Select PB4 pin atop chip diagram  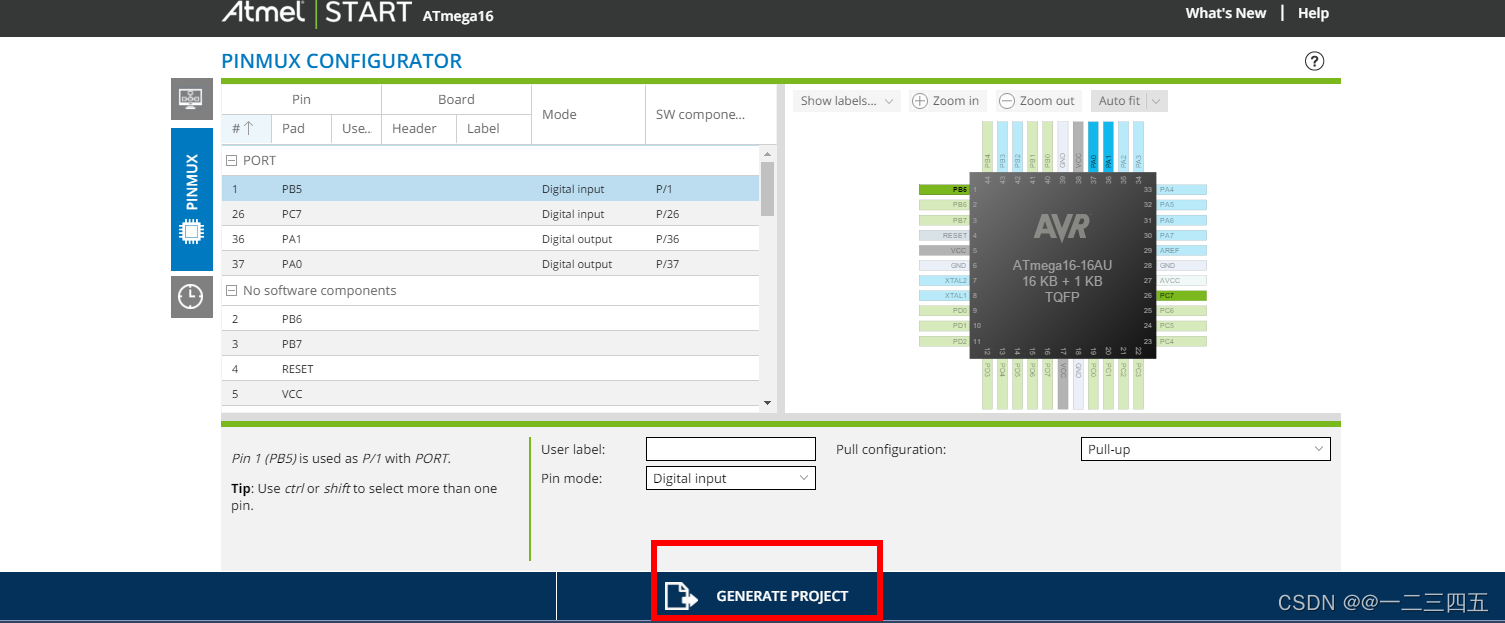point(987,146)
